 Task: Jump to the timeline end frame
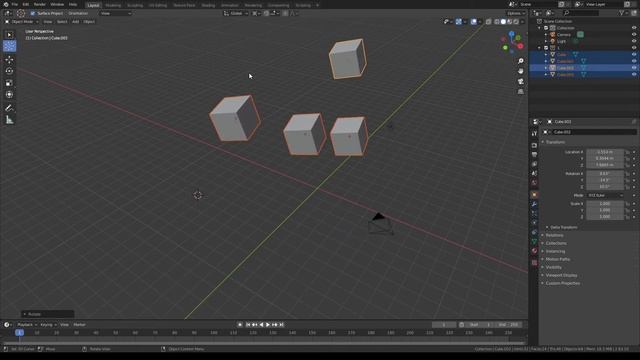coord(281,324)
